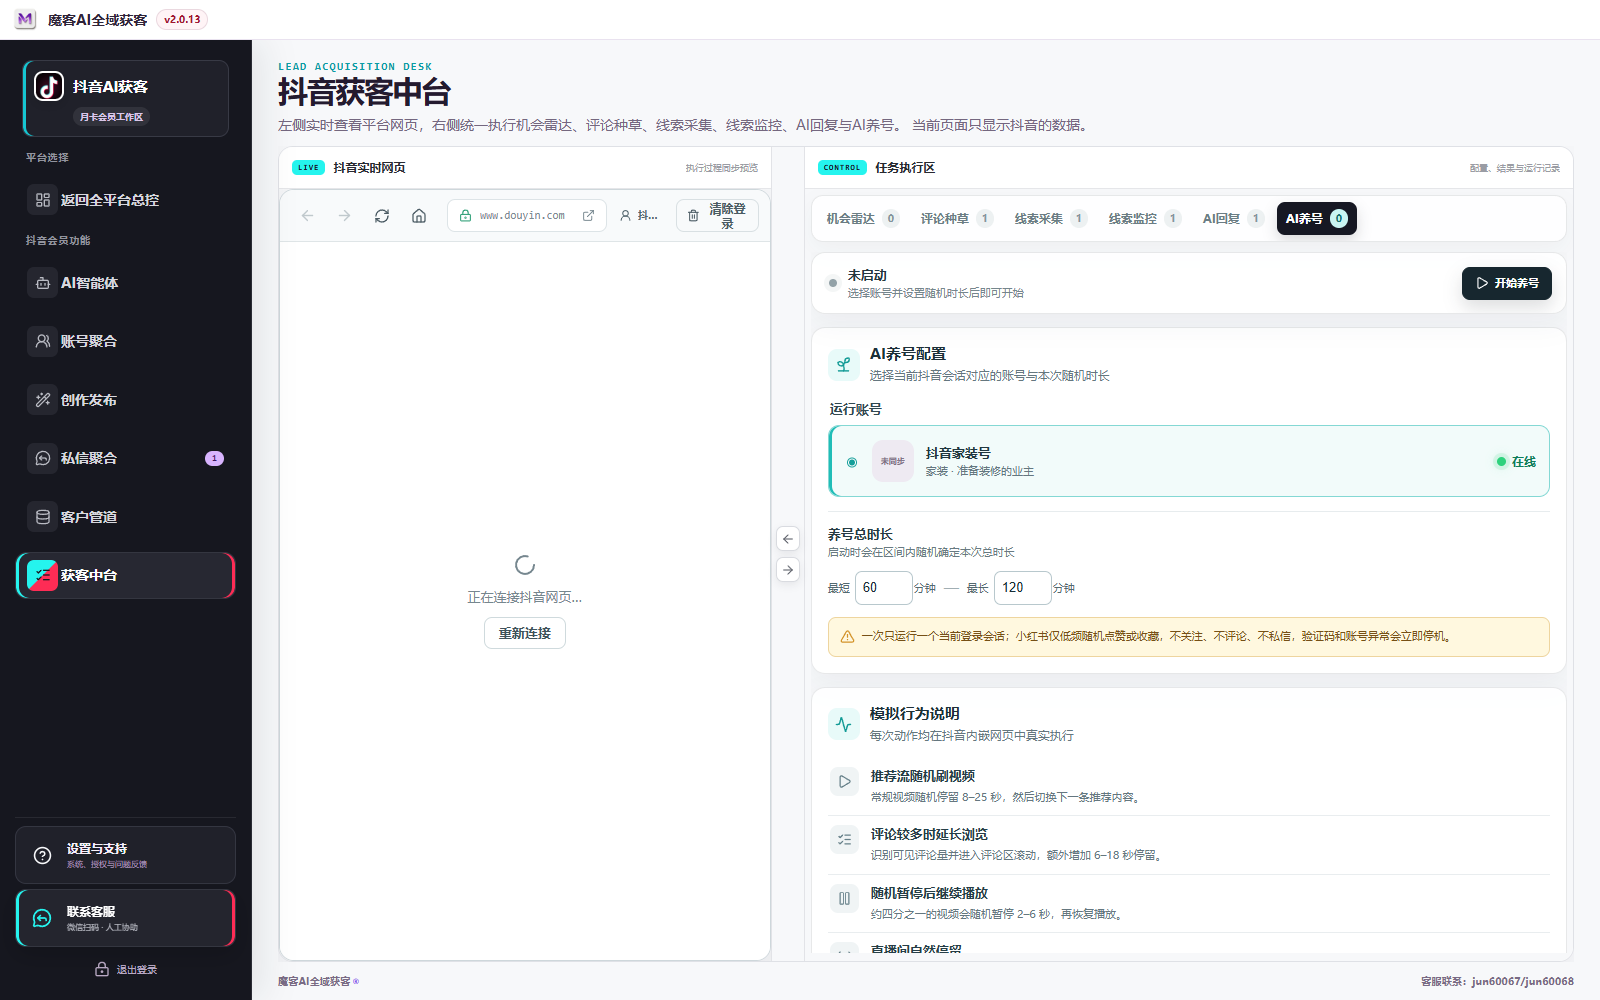The height and width of the screenshot is (1000, 1600).
Task: Open 私信聚合 in the sidebar
Action: point(126,458)
